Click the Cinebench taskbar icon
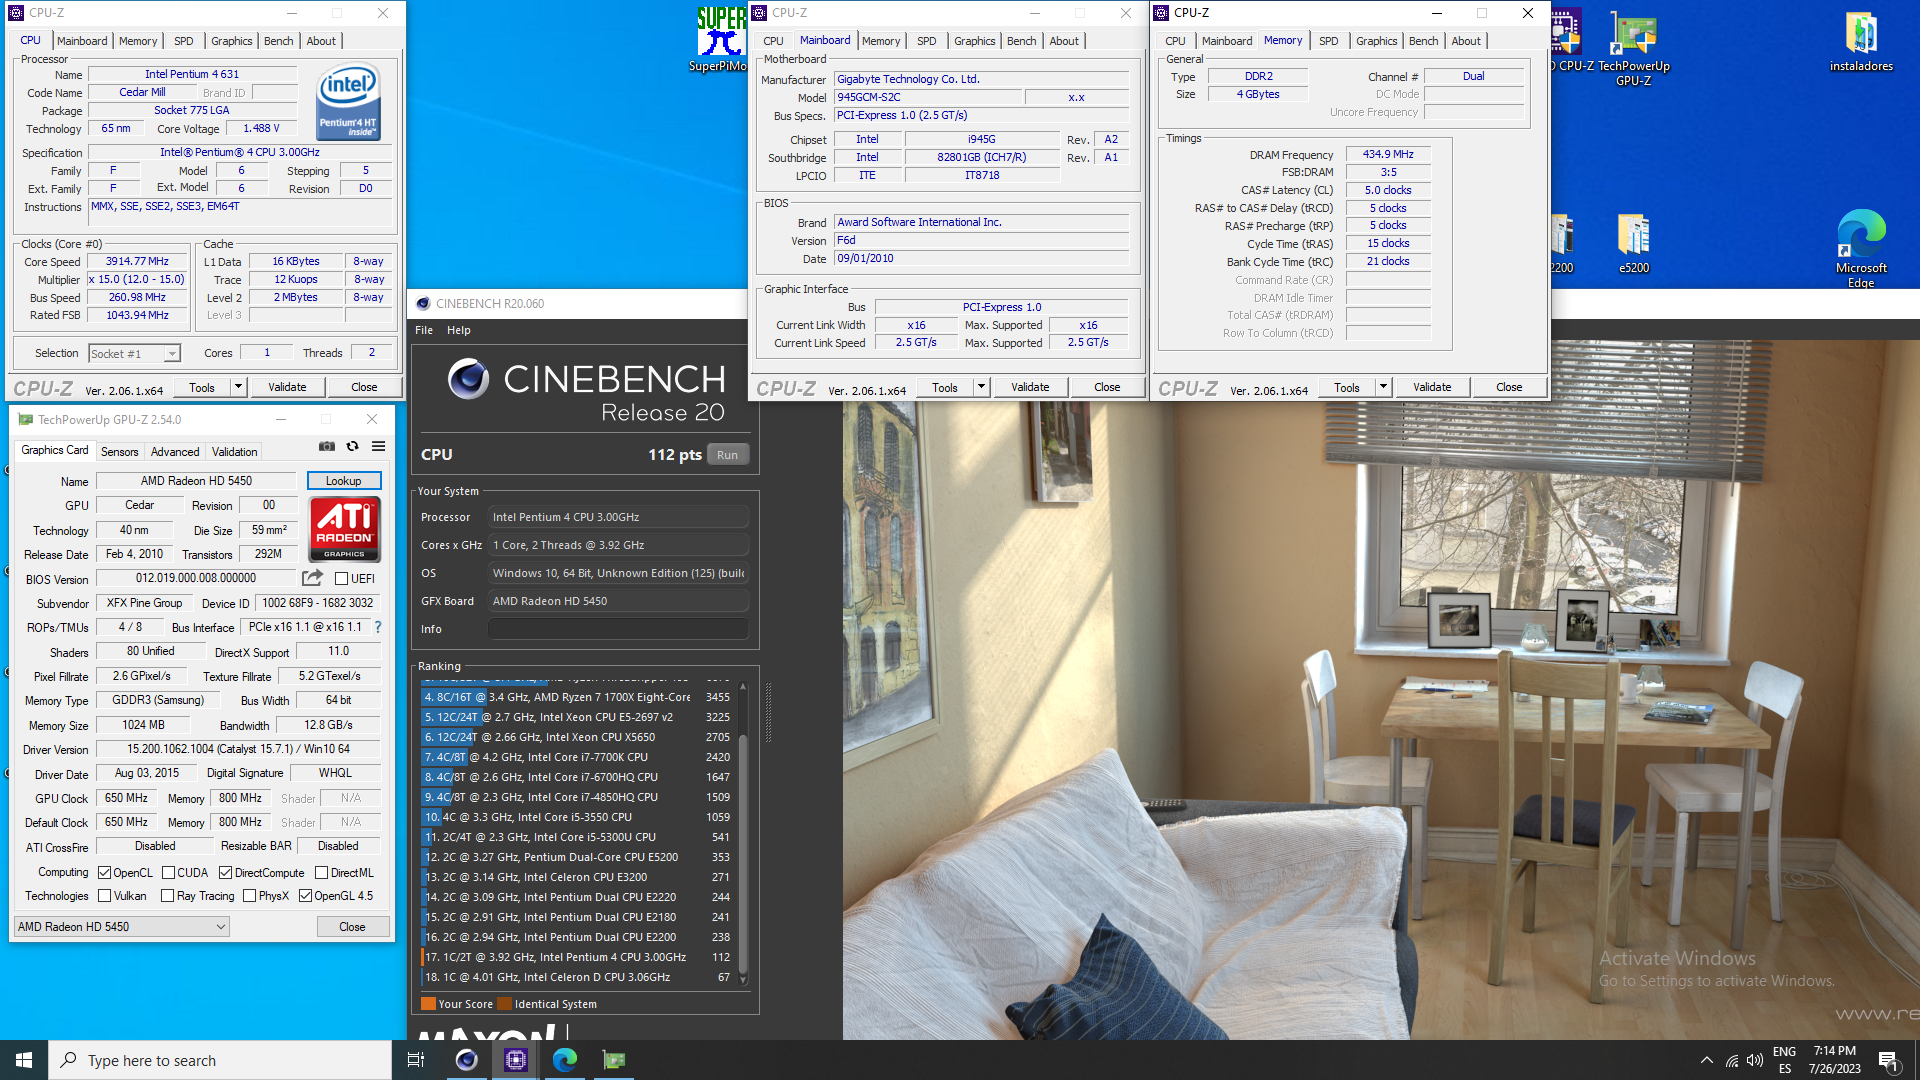This screenshot has height=1080, width=1920. 466,1060
